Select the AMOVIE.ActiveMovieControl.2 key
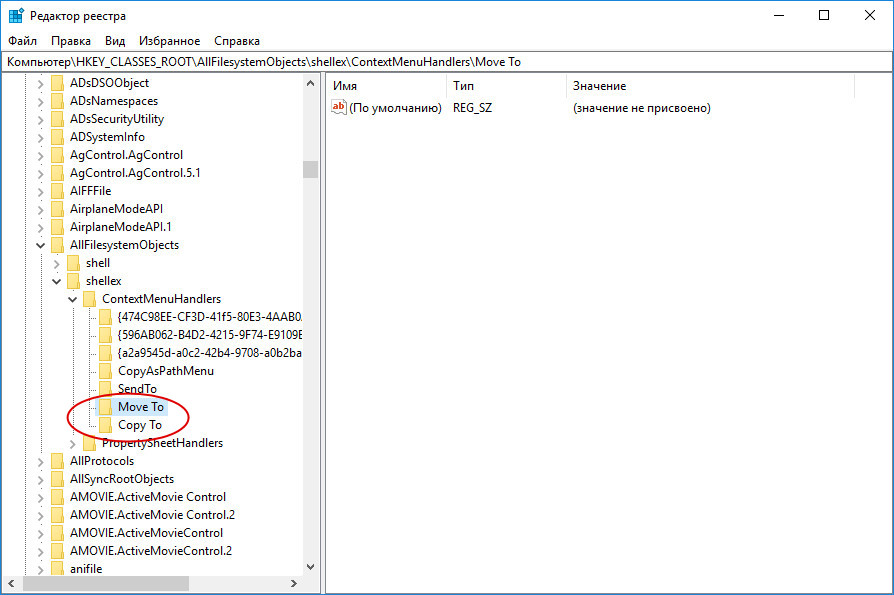Viewport: 894px width, 595px height. coord(151,551)
